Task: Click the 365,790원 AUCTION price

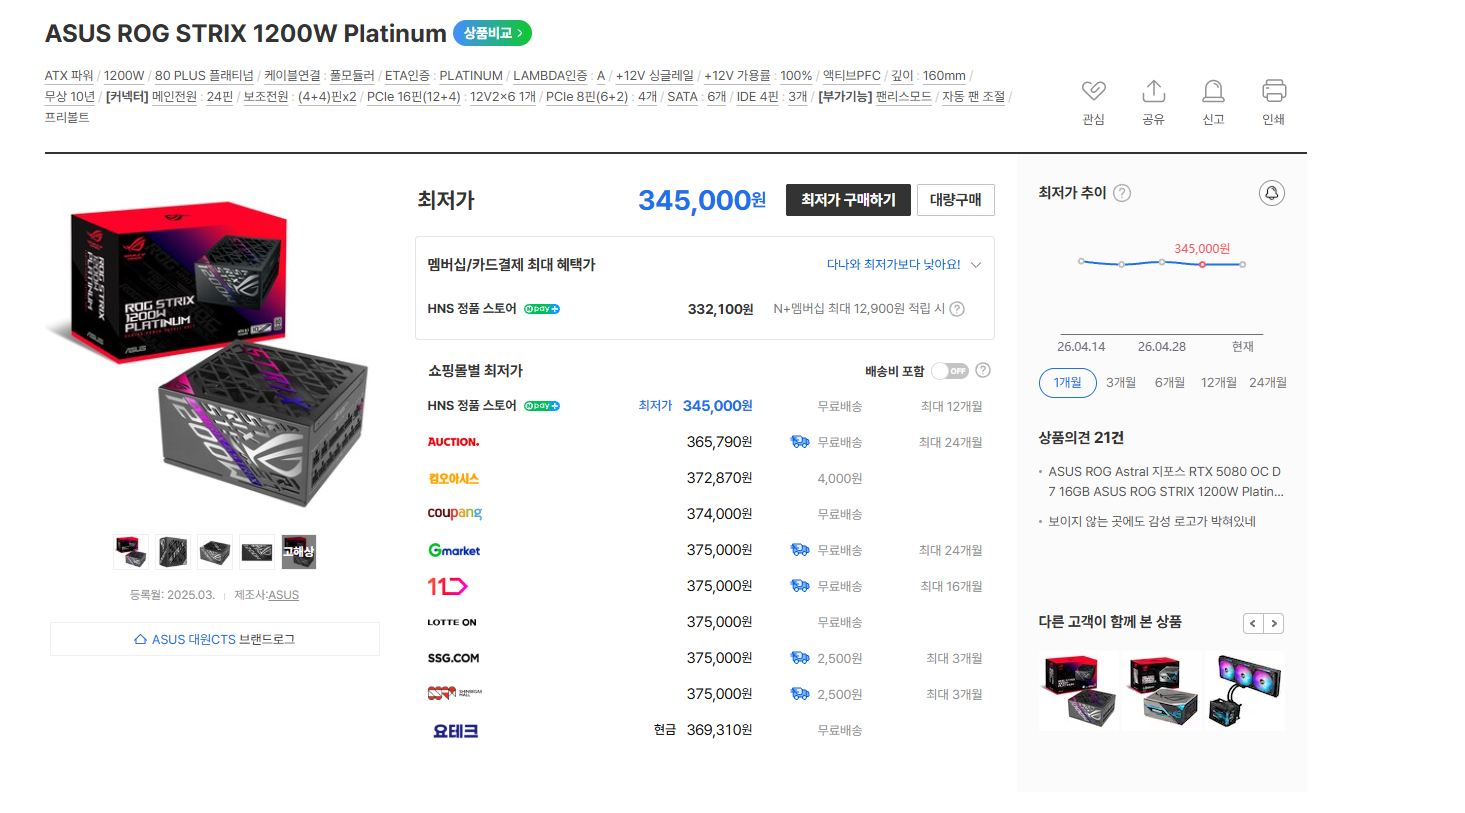Action: point(720,442)
